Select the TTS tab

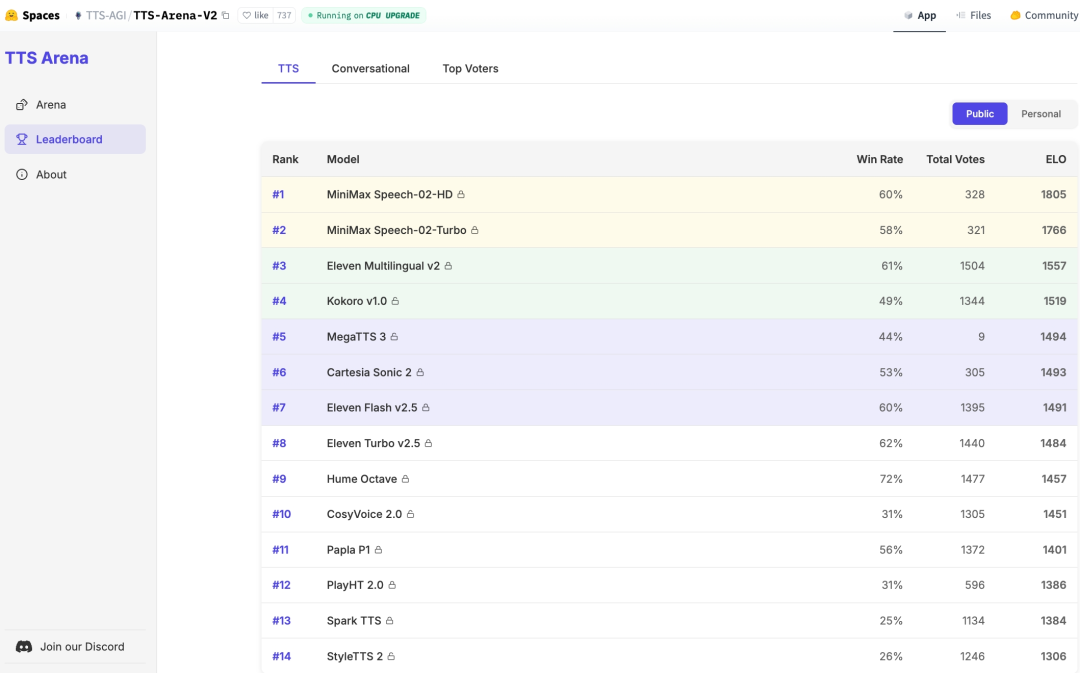point(288,68)
